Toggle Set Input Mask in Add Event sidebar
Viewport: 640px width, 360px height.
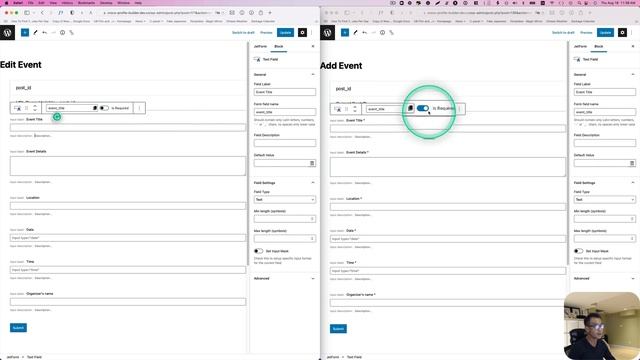(578, 251)
